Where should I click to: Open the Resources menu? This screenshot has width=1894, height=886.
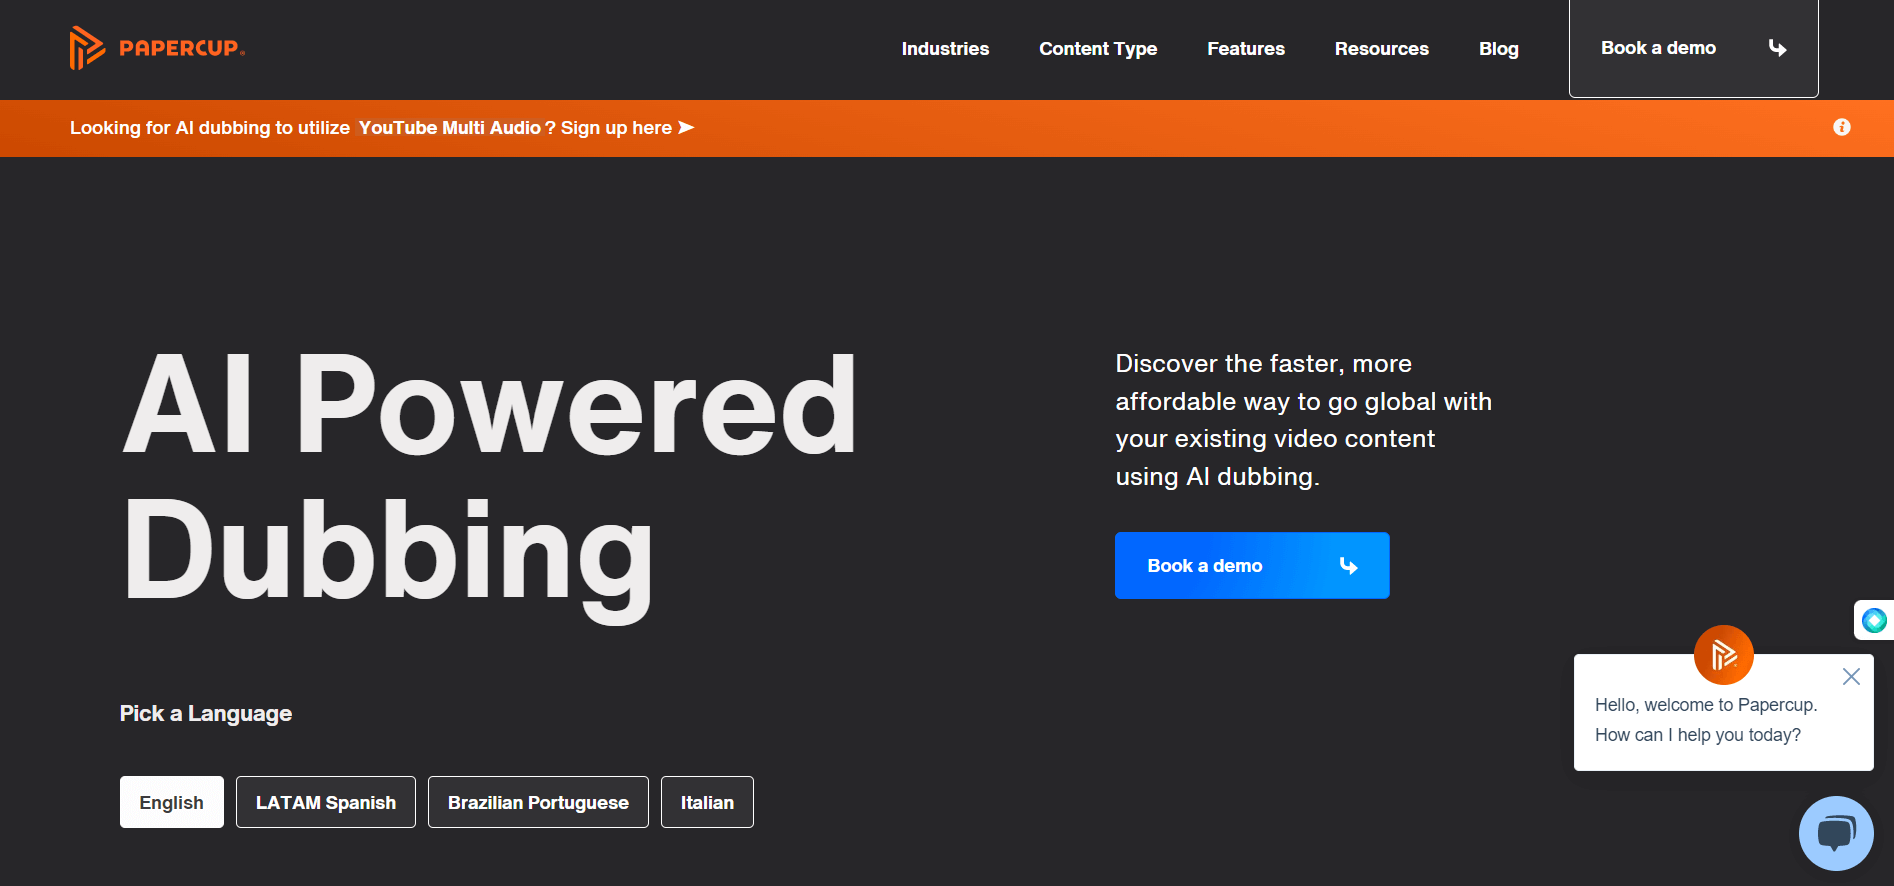coord(1382,49)
